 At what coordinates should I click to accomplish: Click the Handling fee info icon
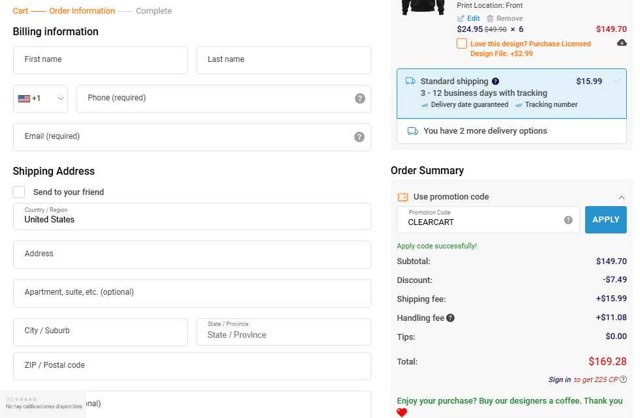[450, 318]
